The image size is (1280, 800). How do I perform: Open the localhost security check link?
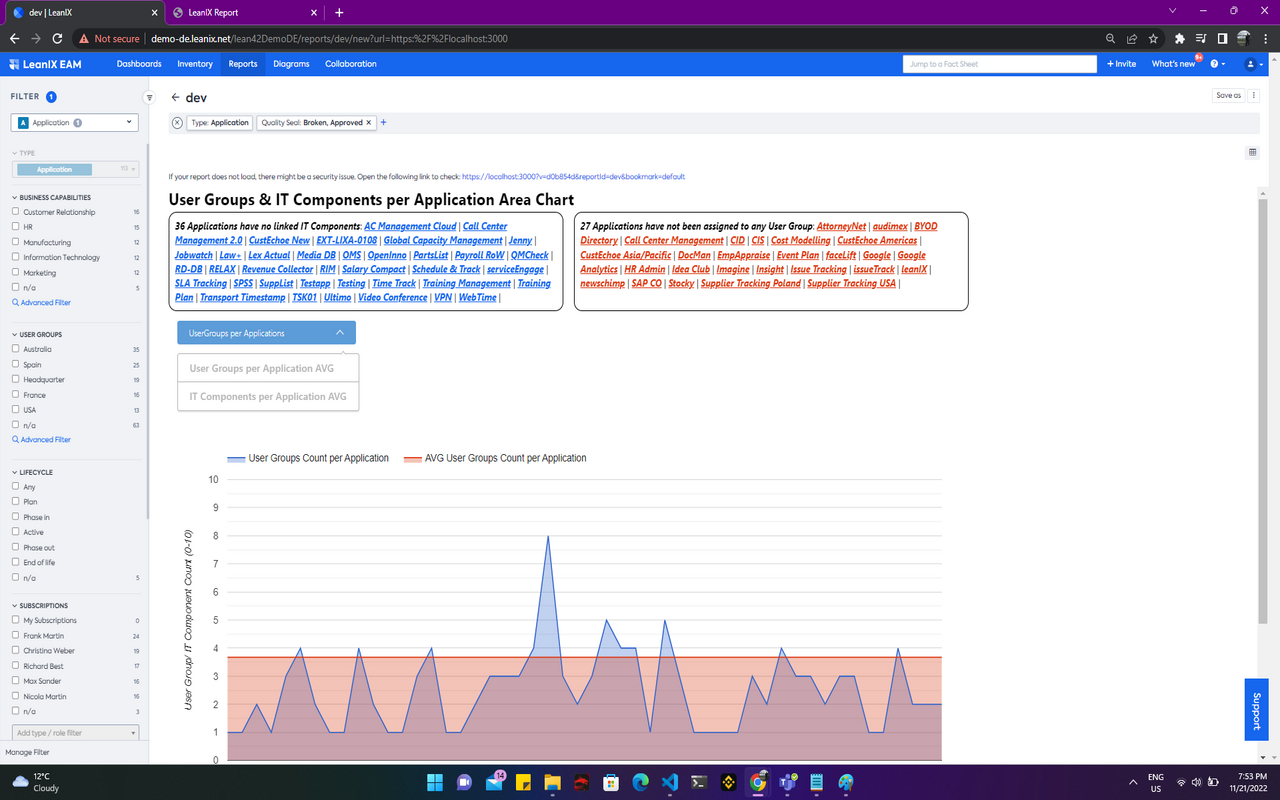[x=573, y=176]
